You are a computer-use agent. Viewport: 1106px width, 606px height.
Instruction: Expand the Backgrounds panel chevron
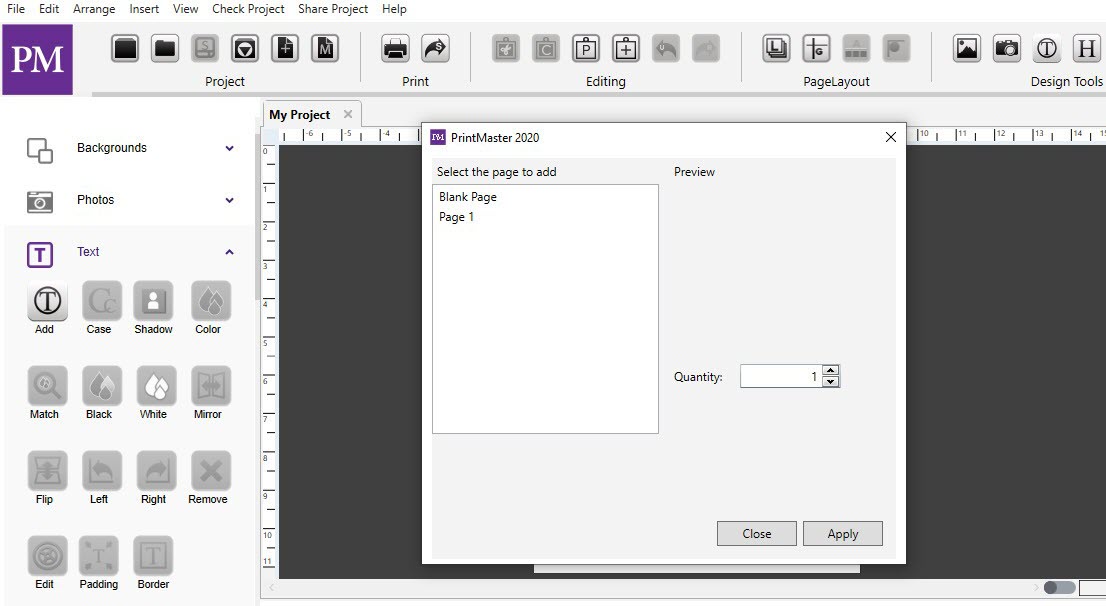tap(229, 148)
